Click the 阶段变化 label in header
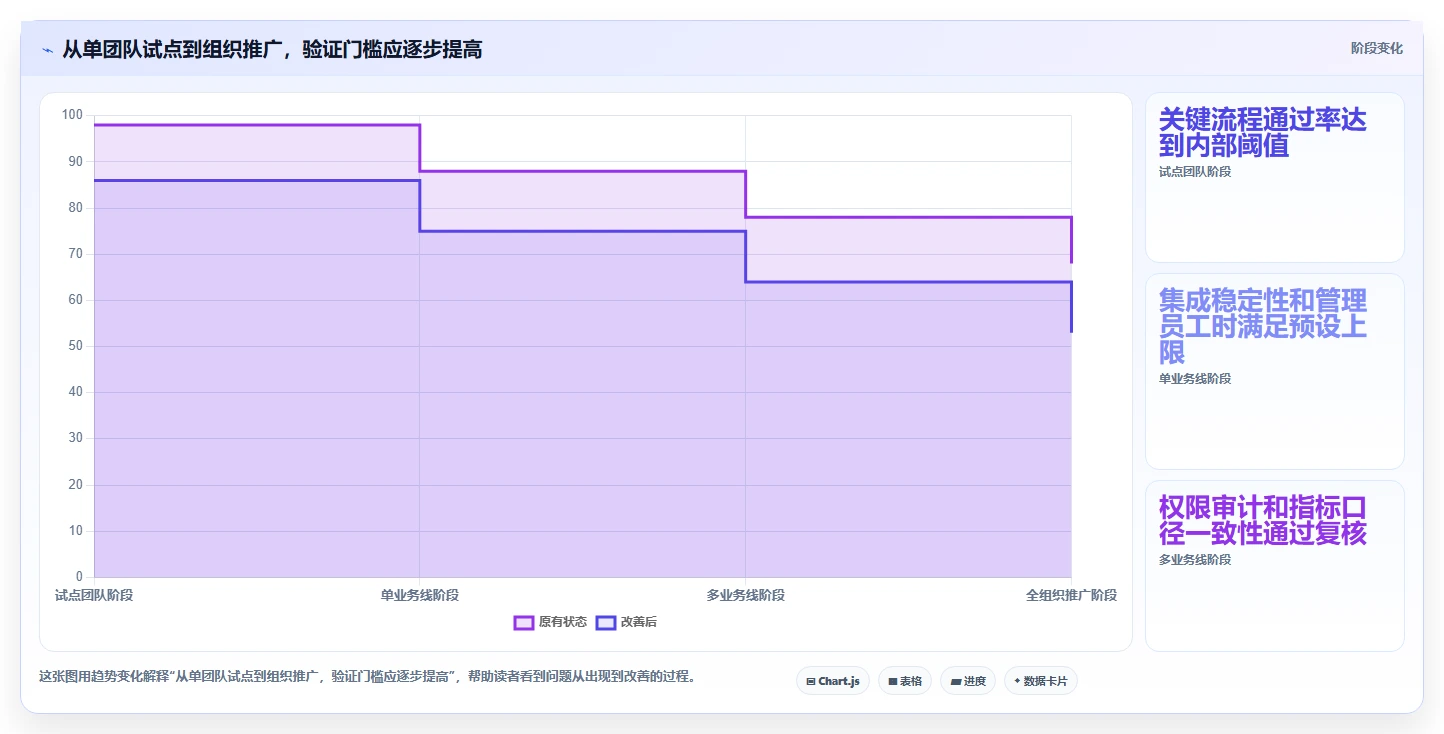1444x734 pixels. pyautogui.click(x=1377, y=48)
